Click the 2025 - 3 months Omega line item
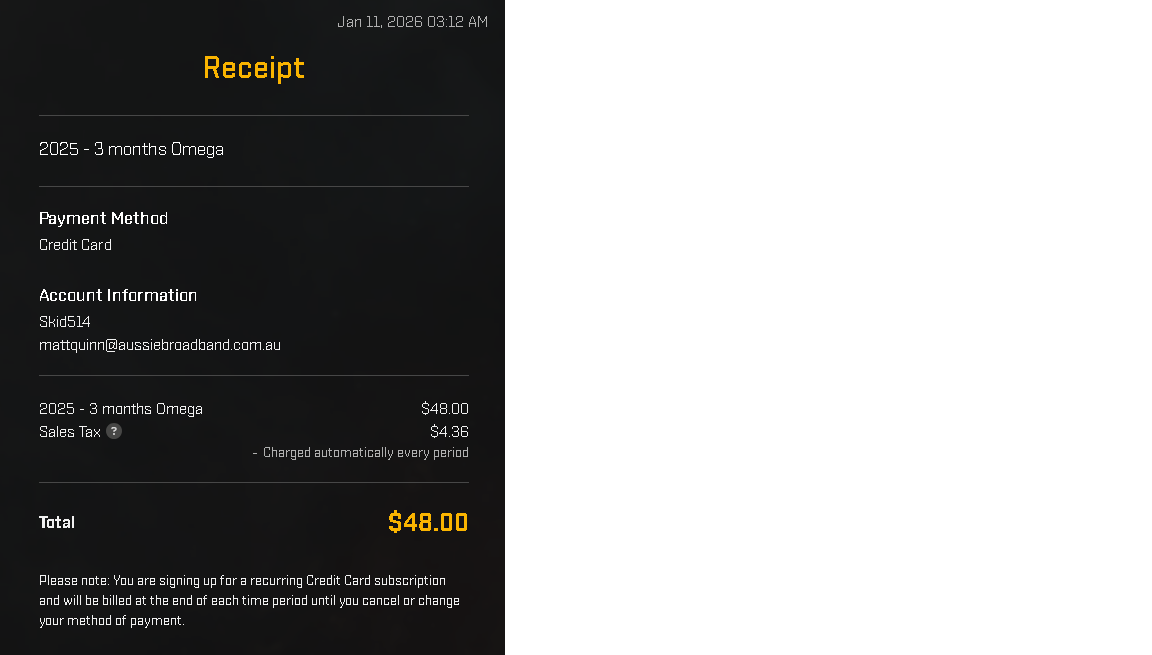 point(120,408)
